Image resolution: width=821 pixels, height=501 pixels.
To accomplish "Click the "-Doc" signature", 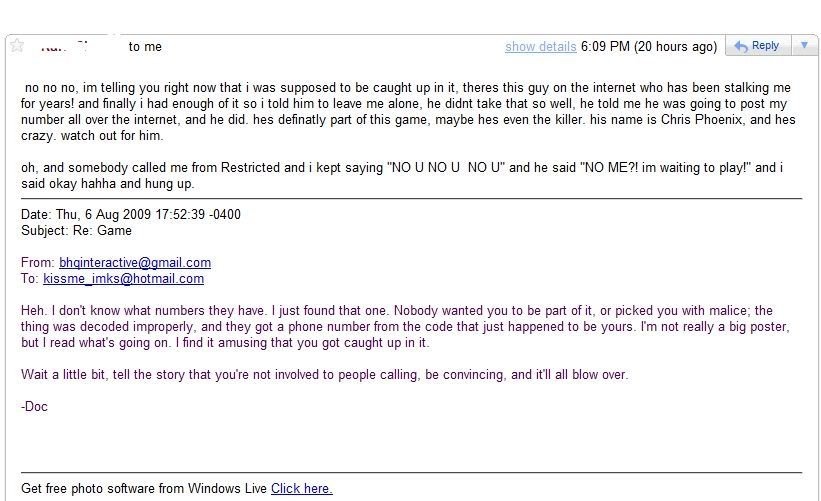I will click(x=34, y=407).
